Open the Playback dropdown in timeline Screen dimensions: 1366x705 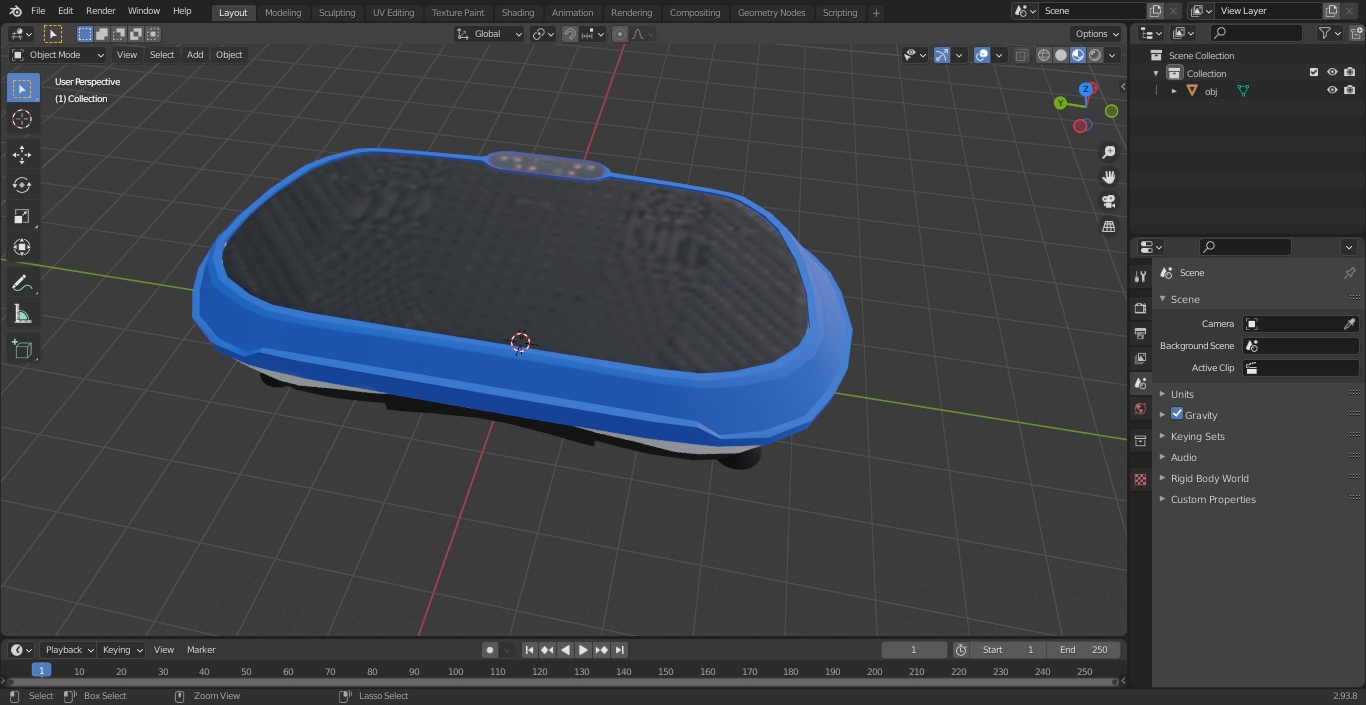pyautogui.click(x=68, y=650)
